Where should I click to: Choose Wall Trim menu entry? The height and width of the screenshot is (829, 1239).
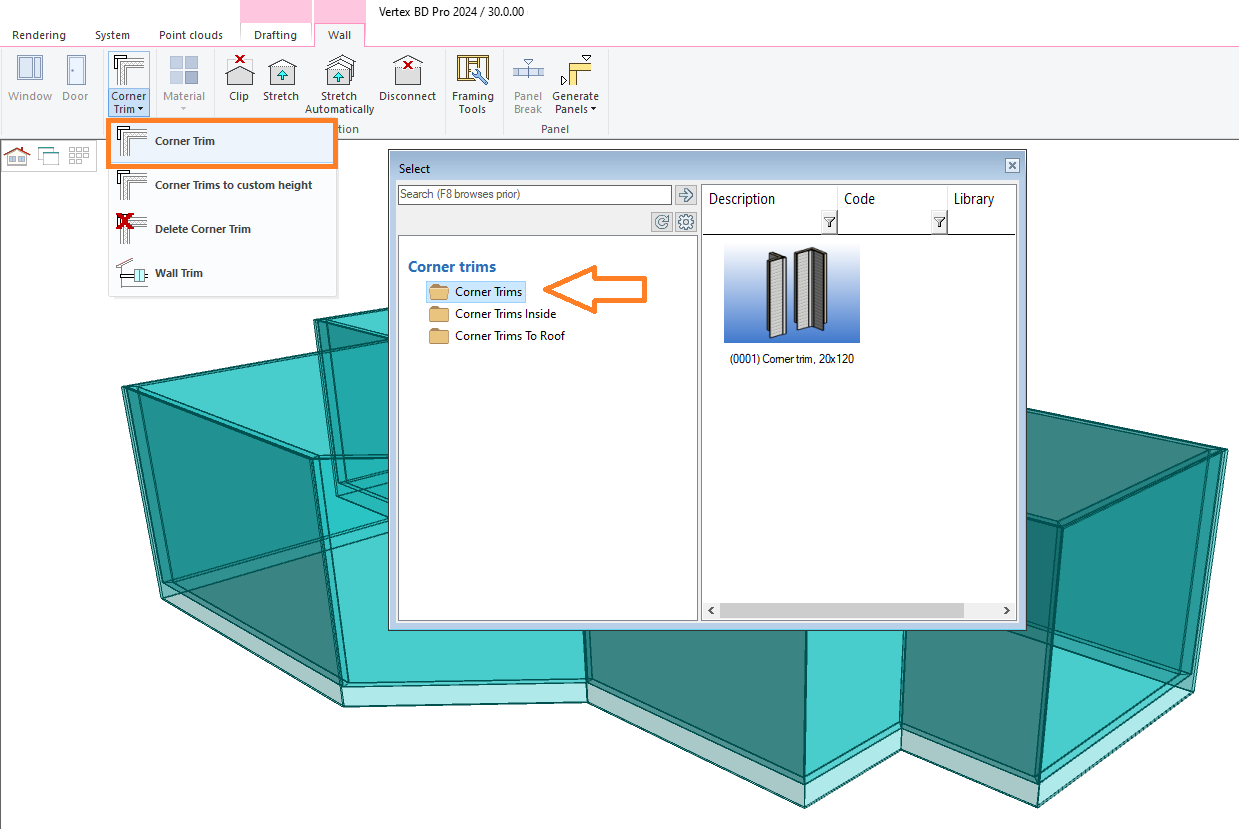179,273
